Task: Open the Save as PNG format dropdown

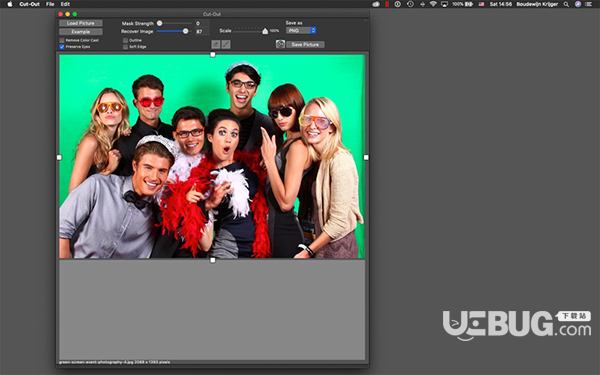Action: pyautogui.click(x=301, y=30)
